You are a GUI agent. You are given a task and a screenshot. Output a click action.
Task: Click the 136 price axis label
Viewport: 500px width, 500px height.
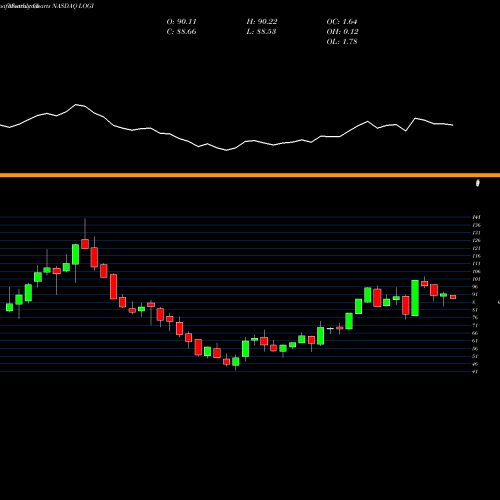point(476,225)
